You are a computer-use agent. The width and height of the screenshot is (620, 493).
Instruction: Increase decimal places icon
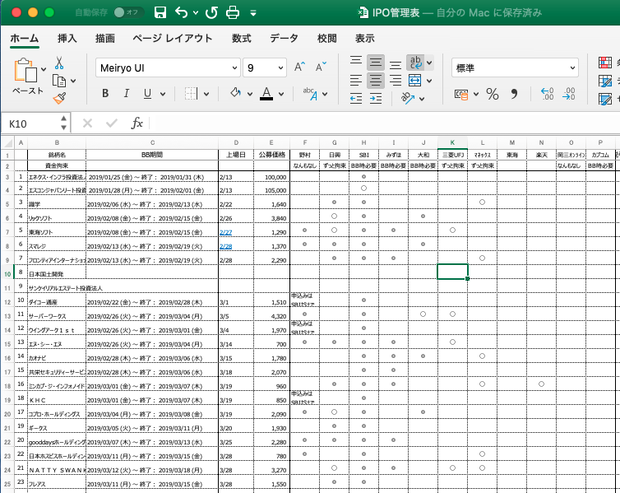547,94
